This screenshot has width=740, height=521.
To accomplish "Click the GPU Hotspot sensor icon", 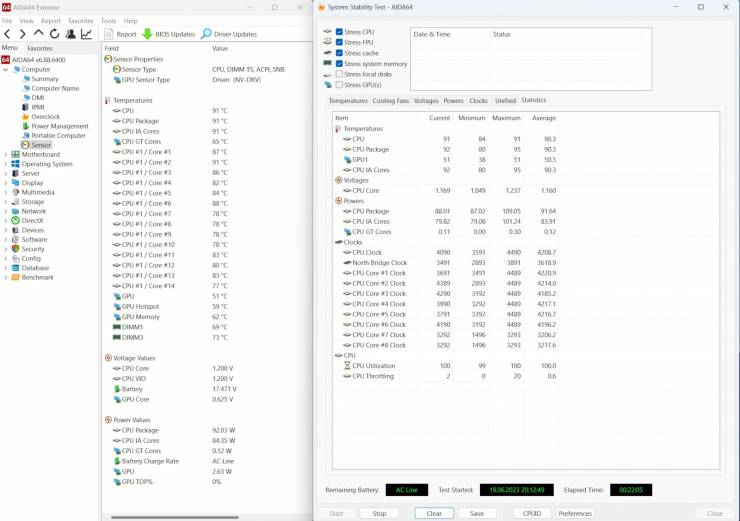I will 117,307.
